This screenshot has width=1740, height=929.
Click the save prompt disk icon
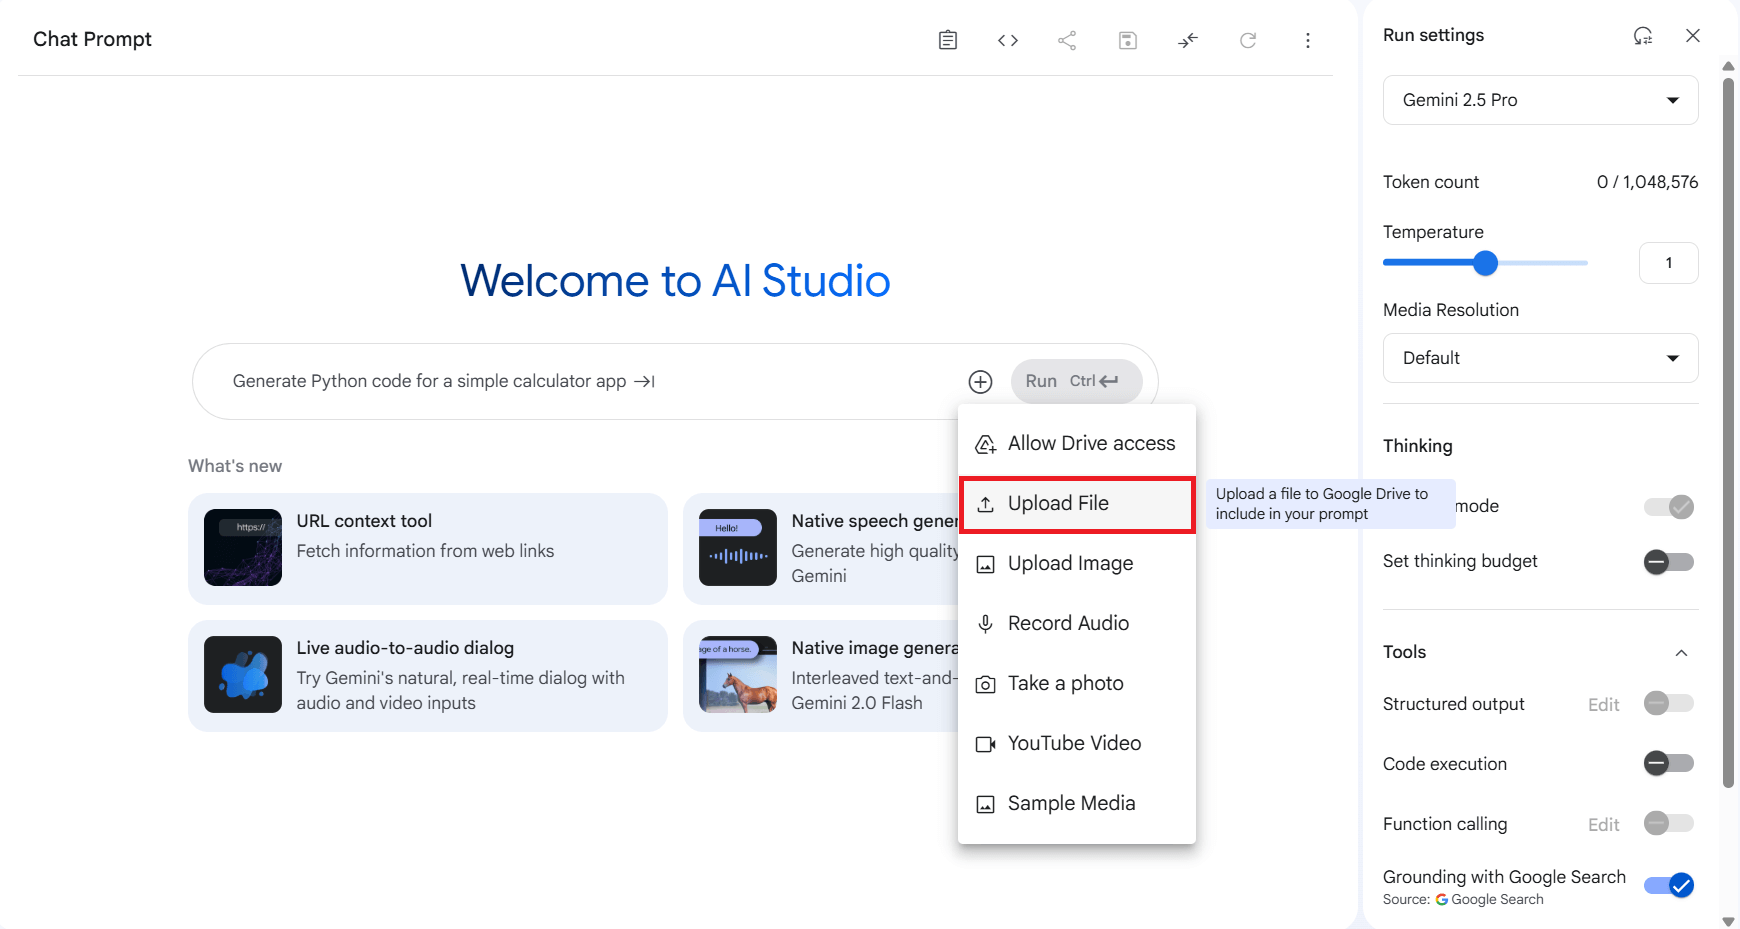point(1128,40)
